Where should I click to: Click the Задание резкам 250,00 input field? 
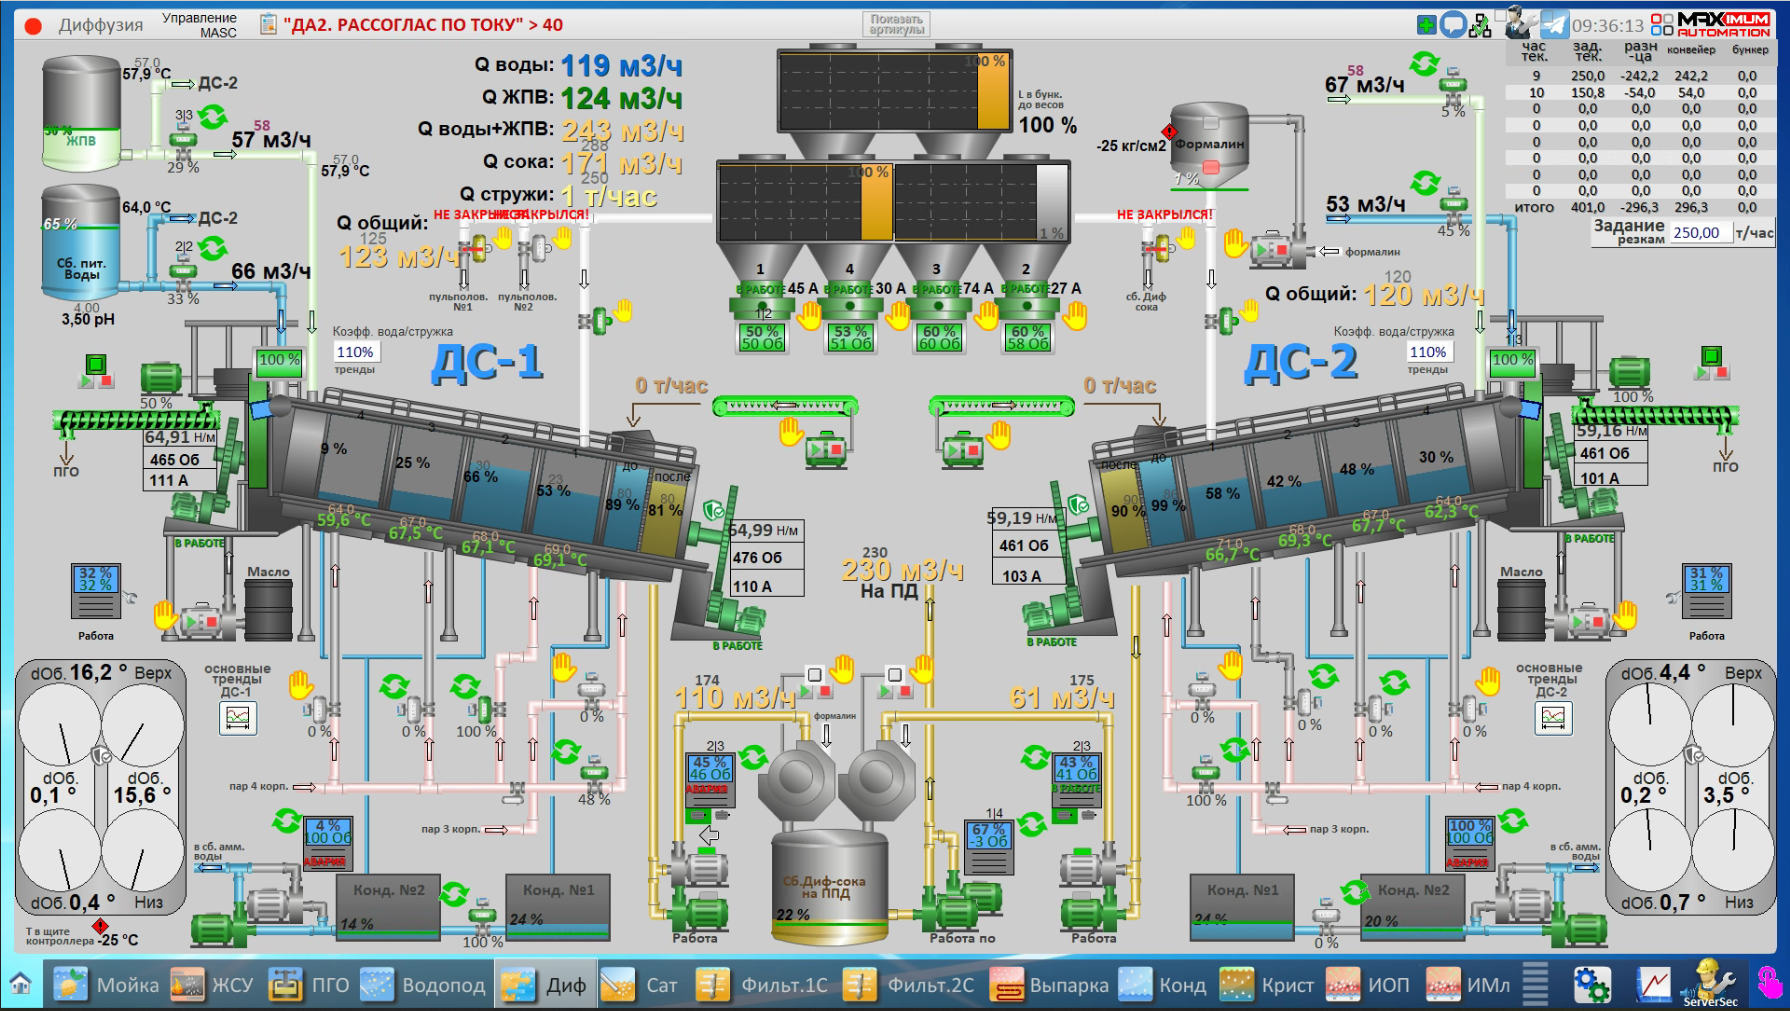click(1697, 233)
